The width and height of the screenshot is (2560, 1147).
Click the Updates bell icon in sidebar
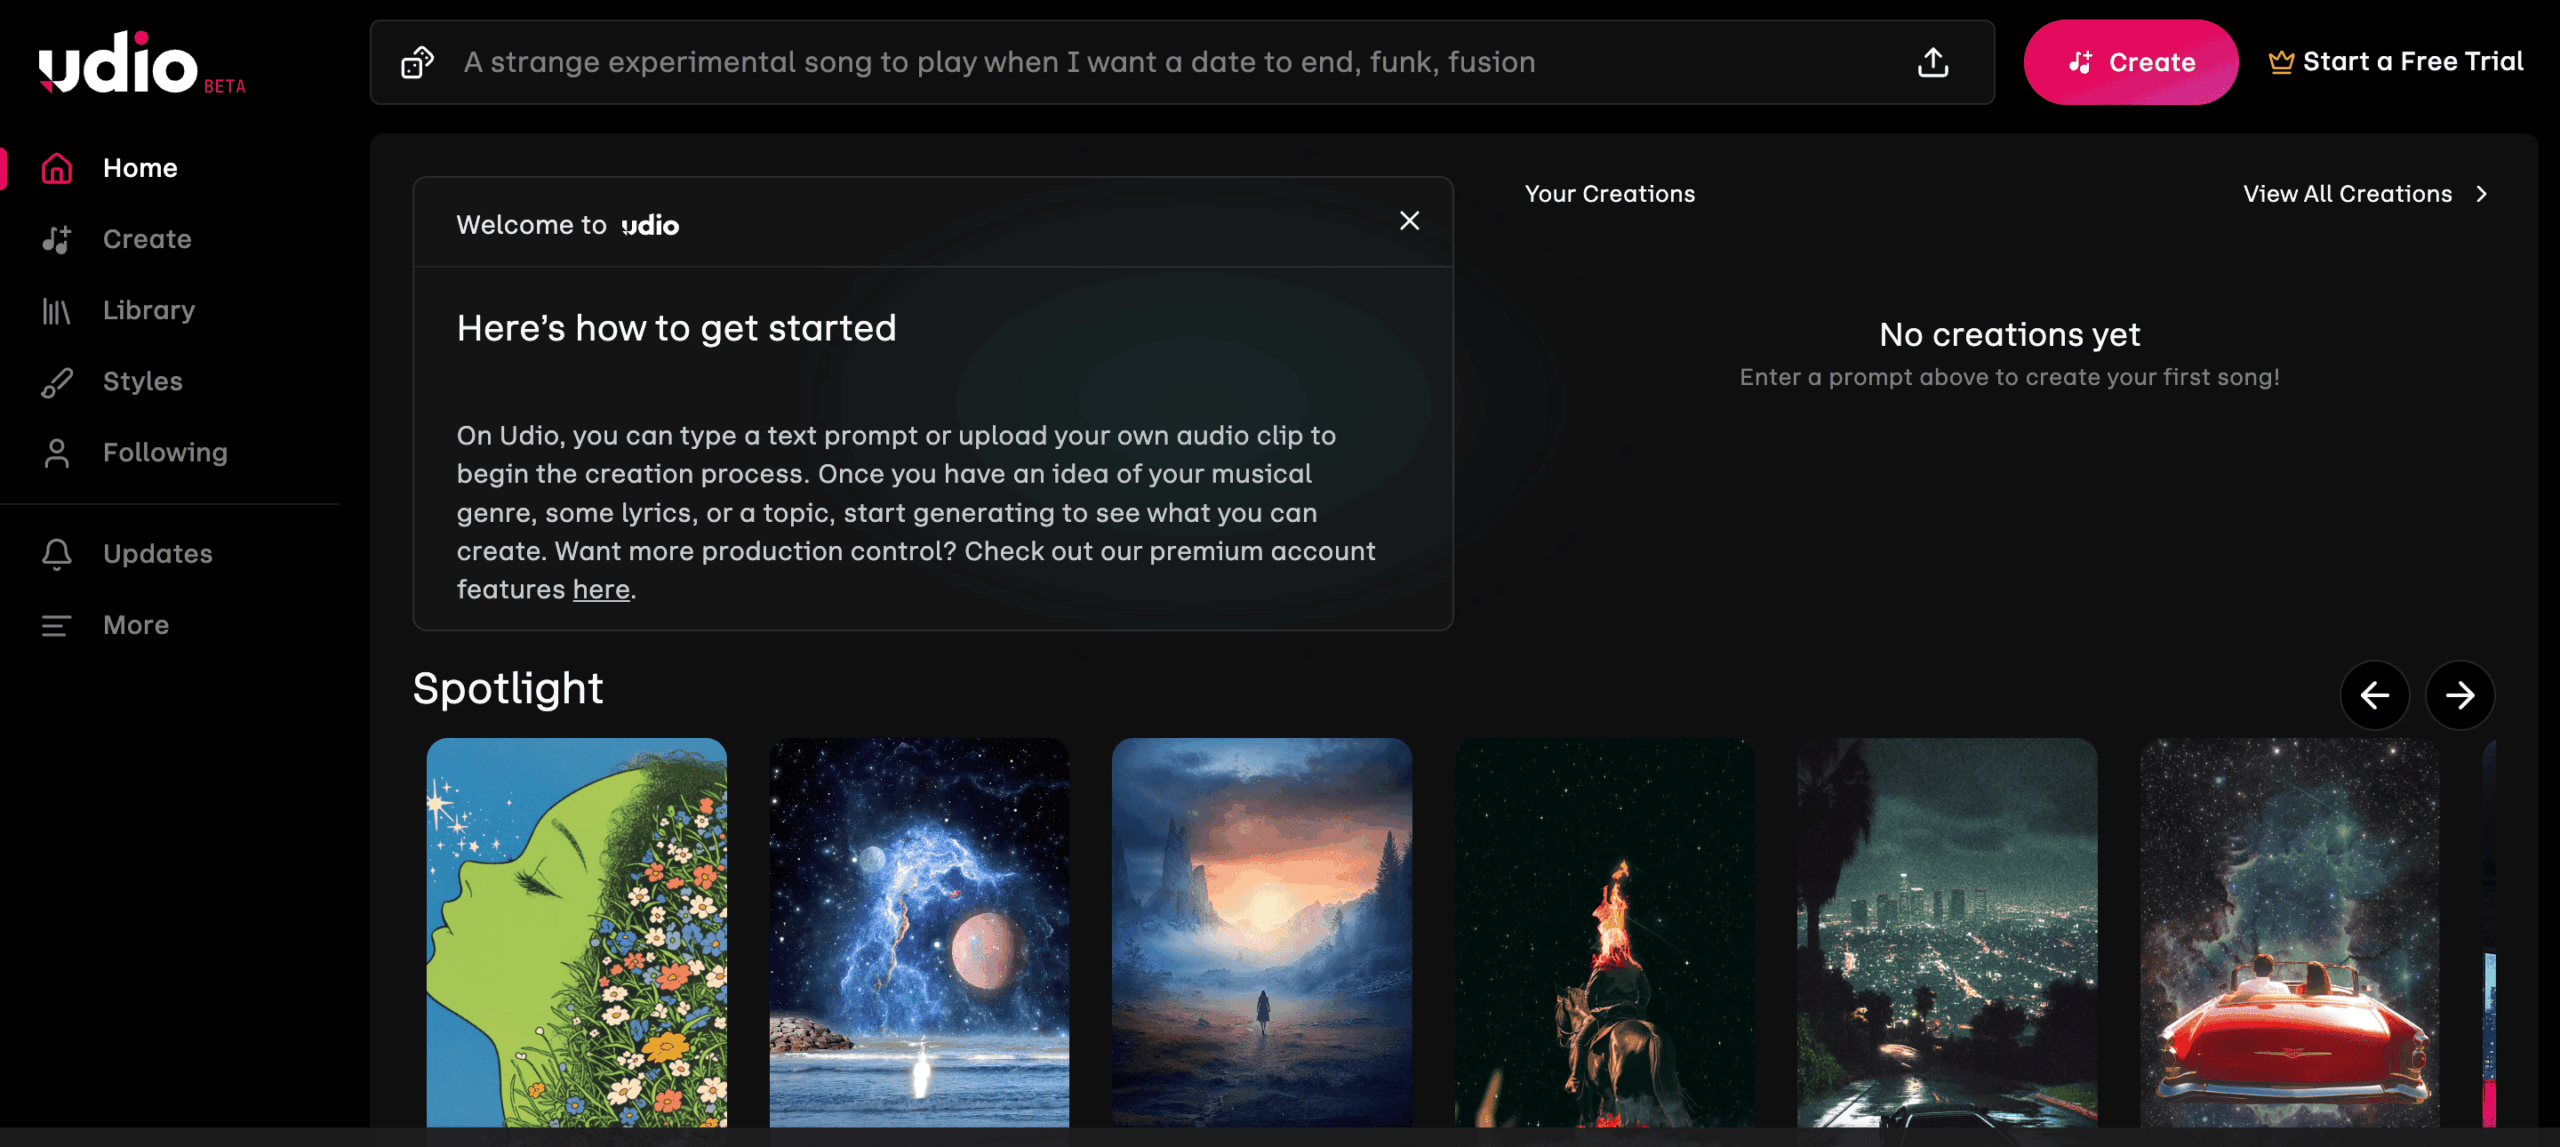[x=57, y=554]
